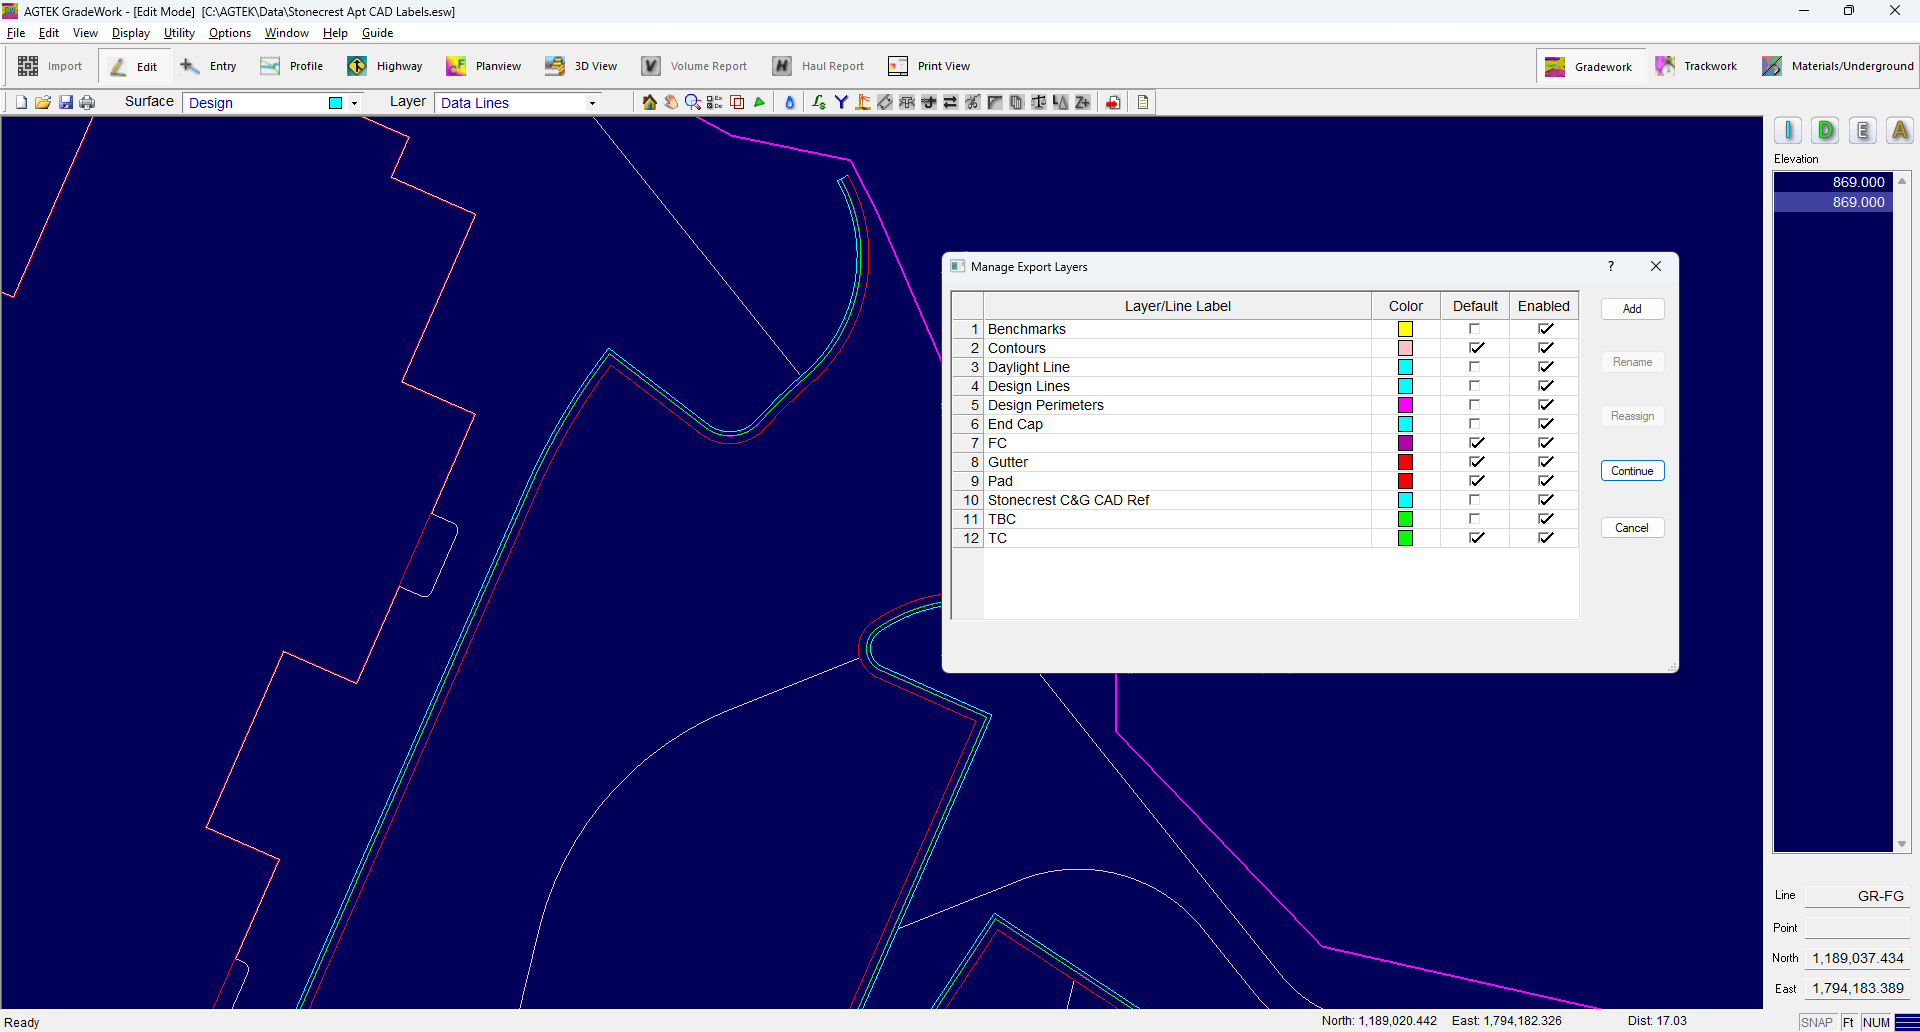Open the Utility menu
This screenshot has width=1920, height=1032.
click(x=179, y=33)
